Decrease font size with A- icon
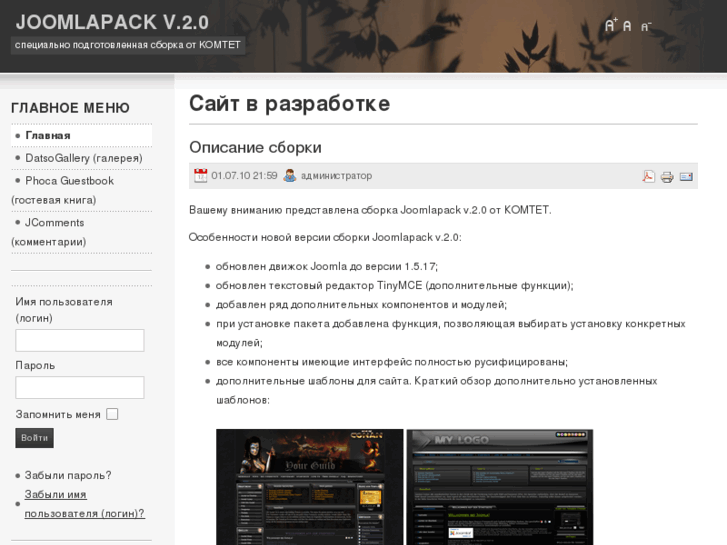 pos(646,26)
